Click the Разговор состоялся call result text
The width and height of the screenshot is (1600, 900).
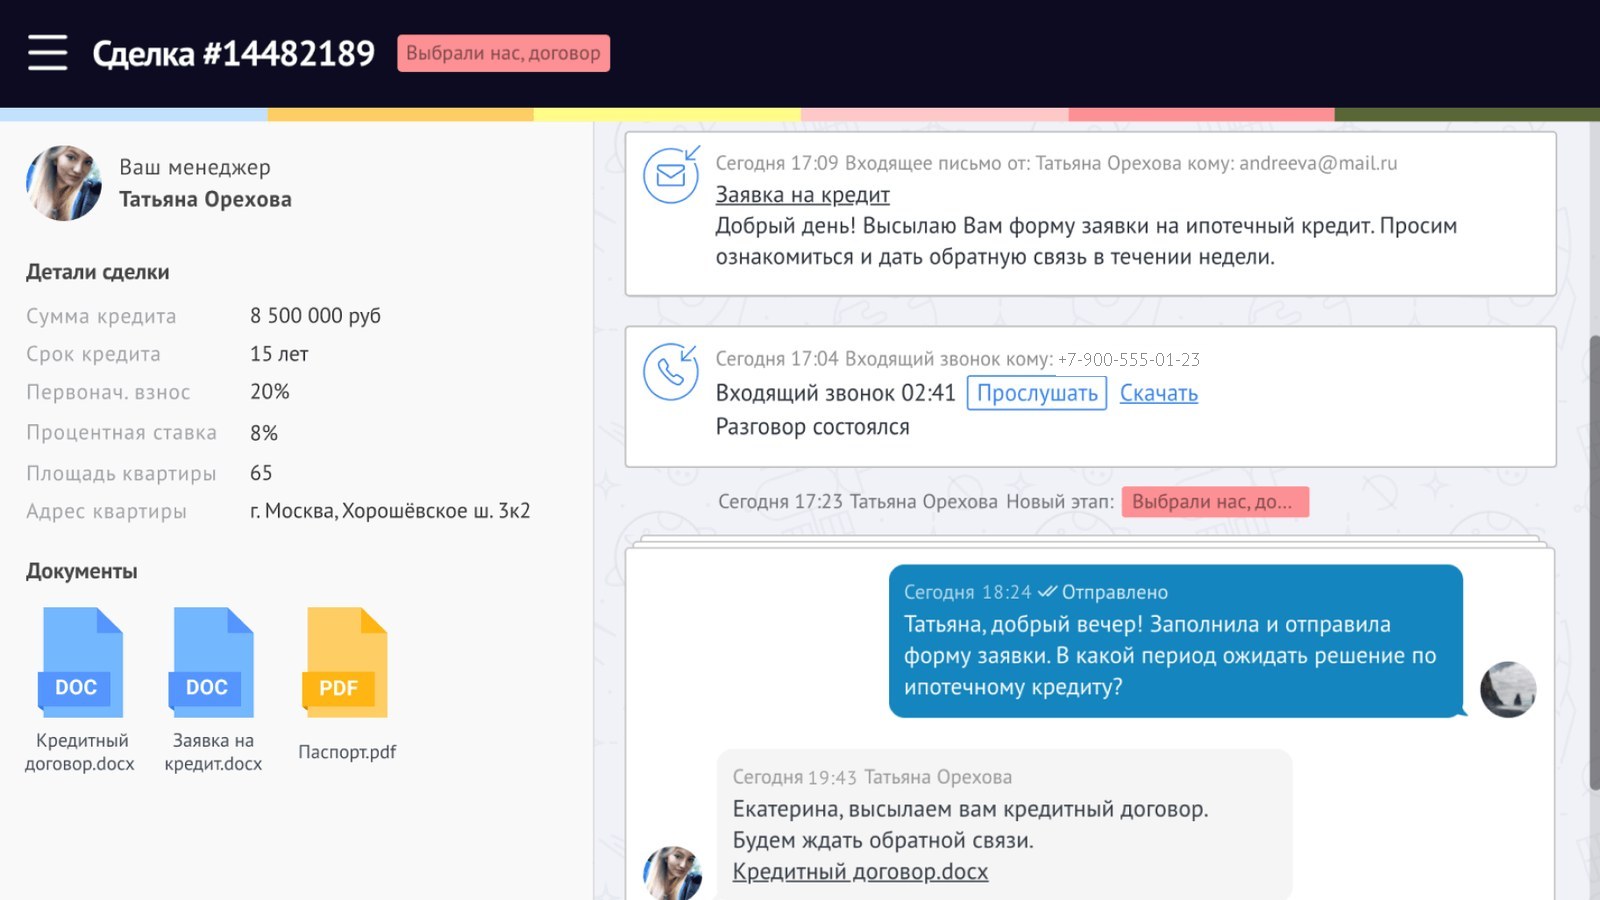click(x=812, y=427)
